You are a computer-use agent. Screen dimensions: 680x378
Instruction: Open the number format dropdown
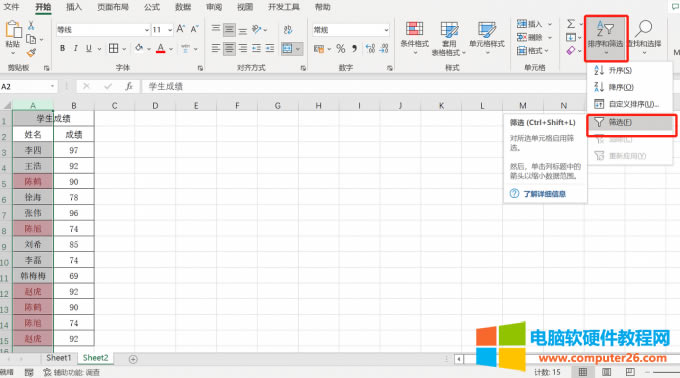[386, 30]
